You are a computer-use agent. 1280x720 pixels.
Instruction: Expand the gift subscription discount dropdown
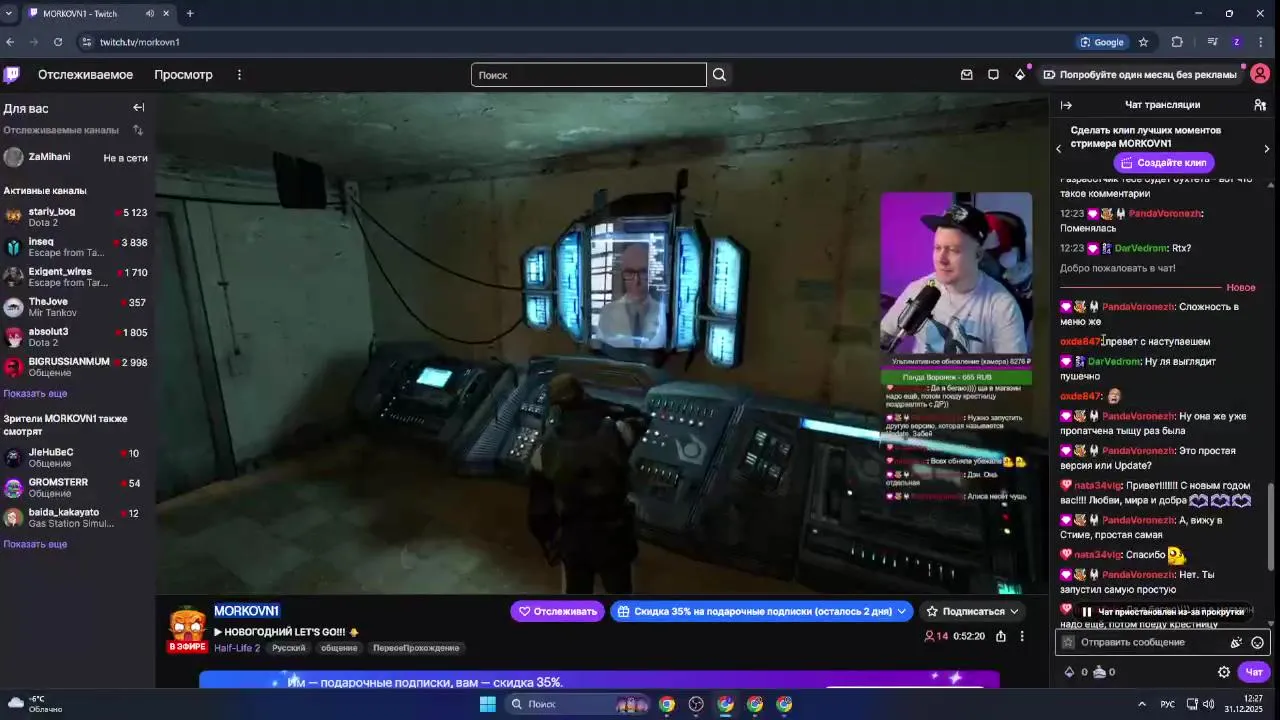click(902, 611)
